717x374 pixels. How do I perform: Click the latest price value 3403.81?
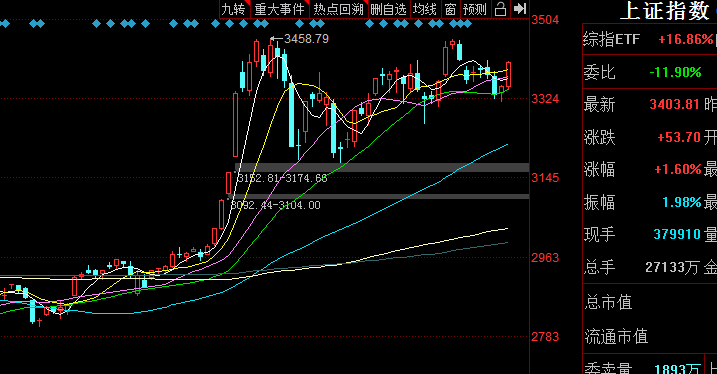674,104
